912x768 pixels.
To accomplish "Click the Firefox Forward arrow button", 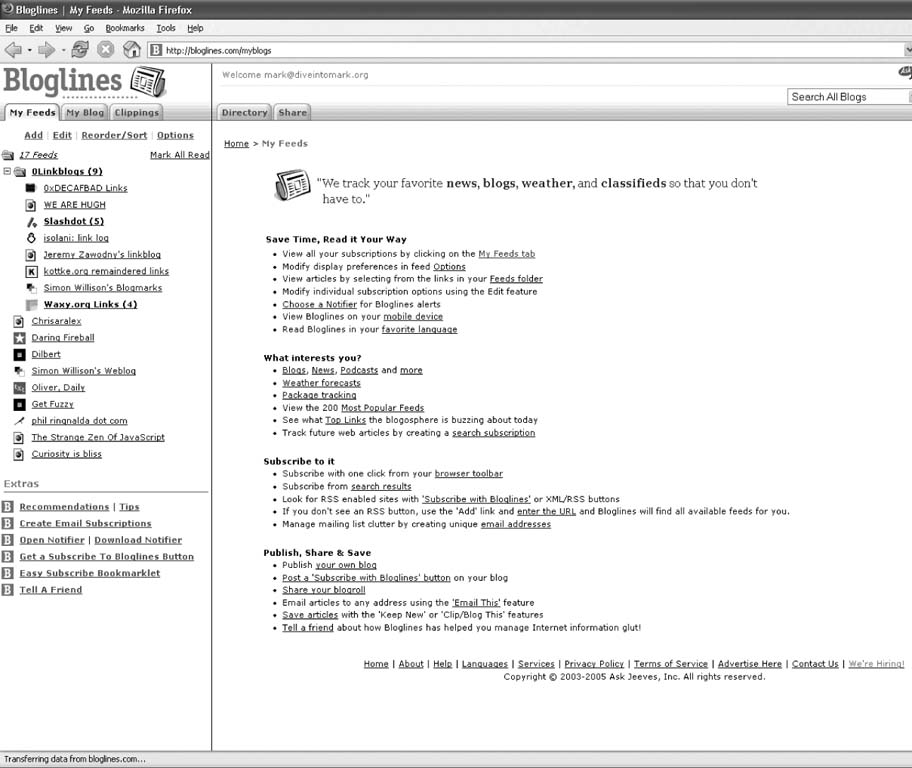I will click(x=46, y=50).
